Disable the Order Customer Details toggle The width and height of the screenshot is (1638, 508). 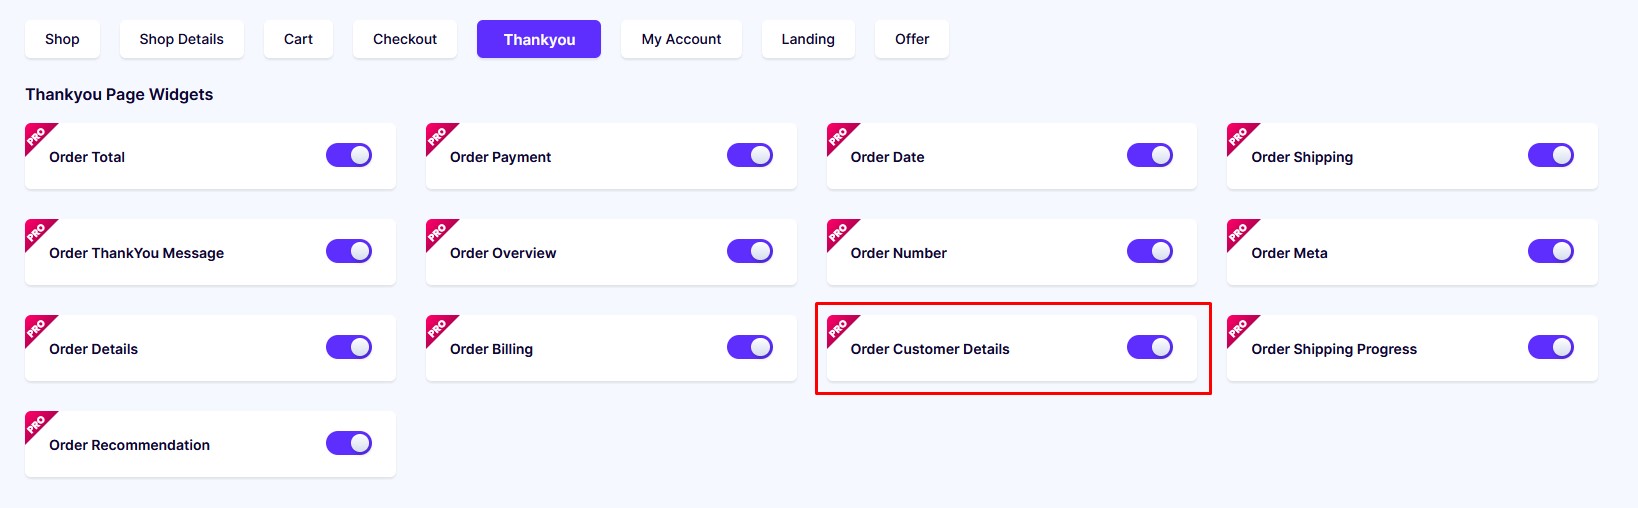1150,347
